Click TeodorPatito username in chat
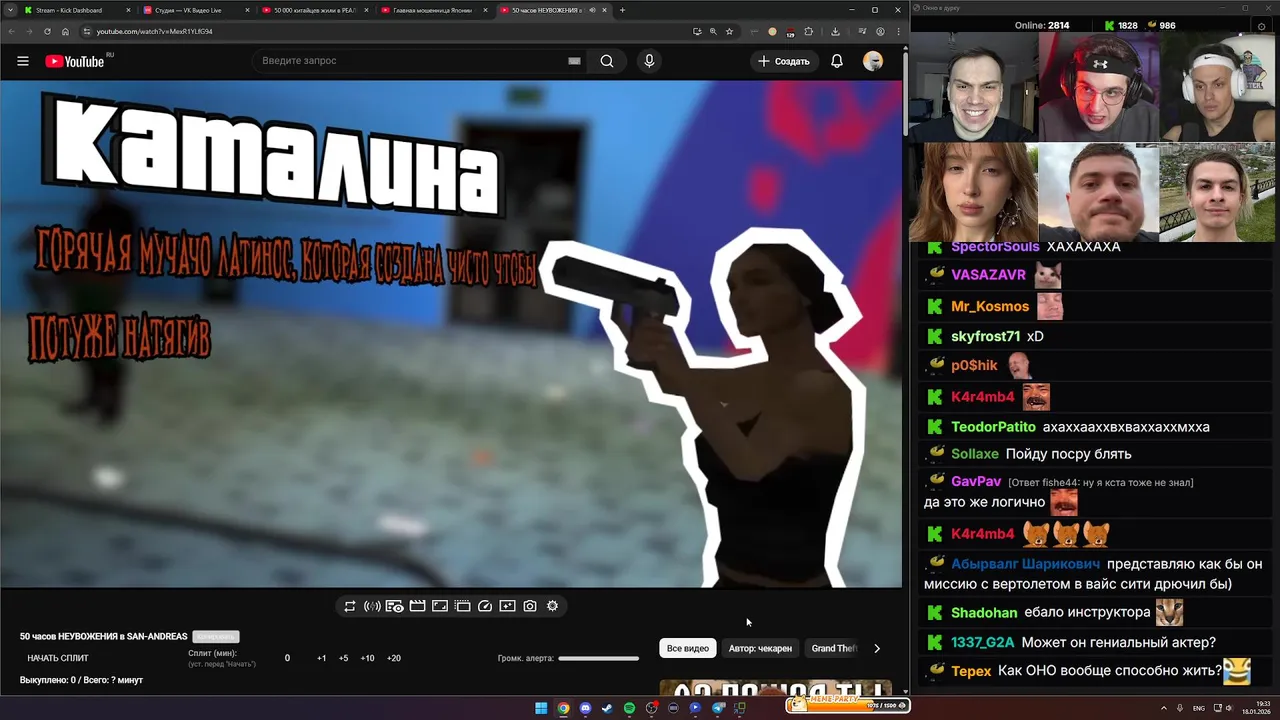1280x720 pixels. coord(993,427)
